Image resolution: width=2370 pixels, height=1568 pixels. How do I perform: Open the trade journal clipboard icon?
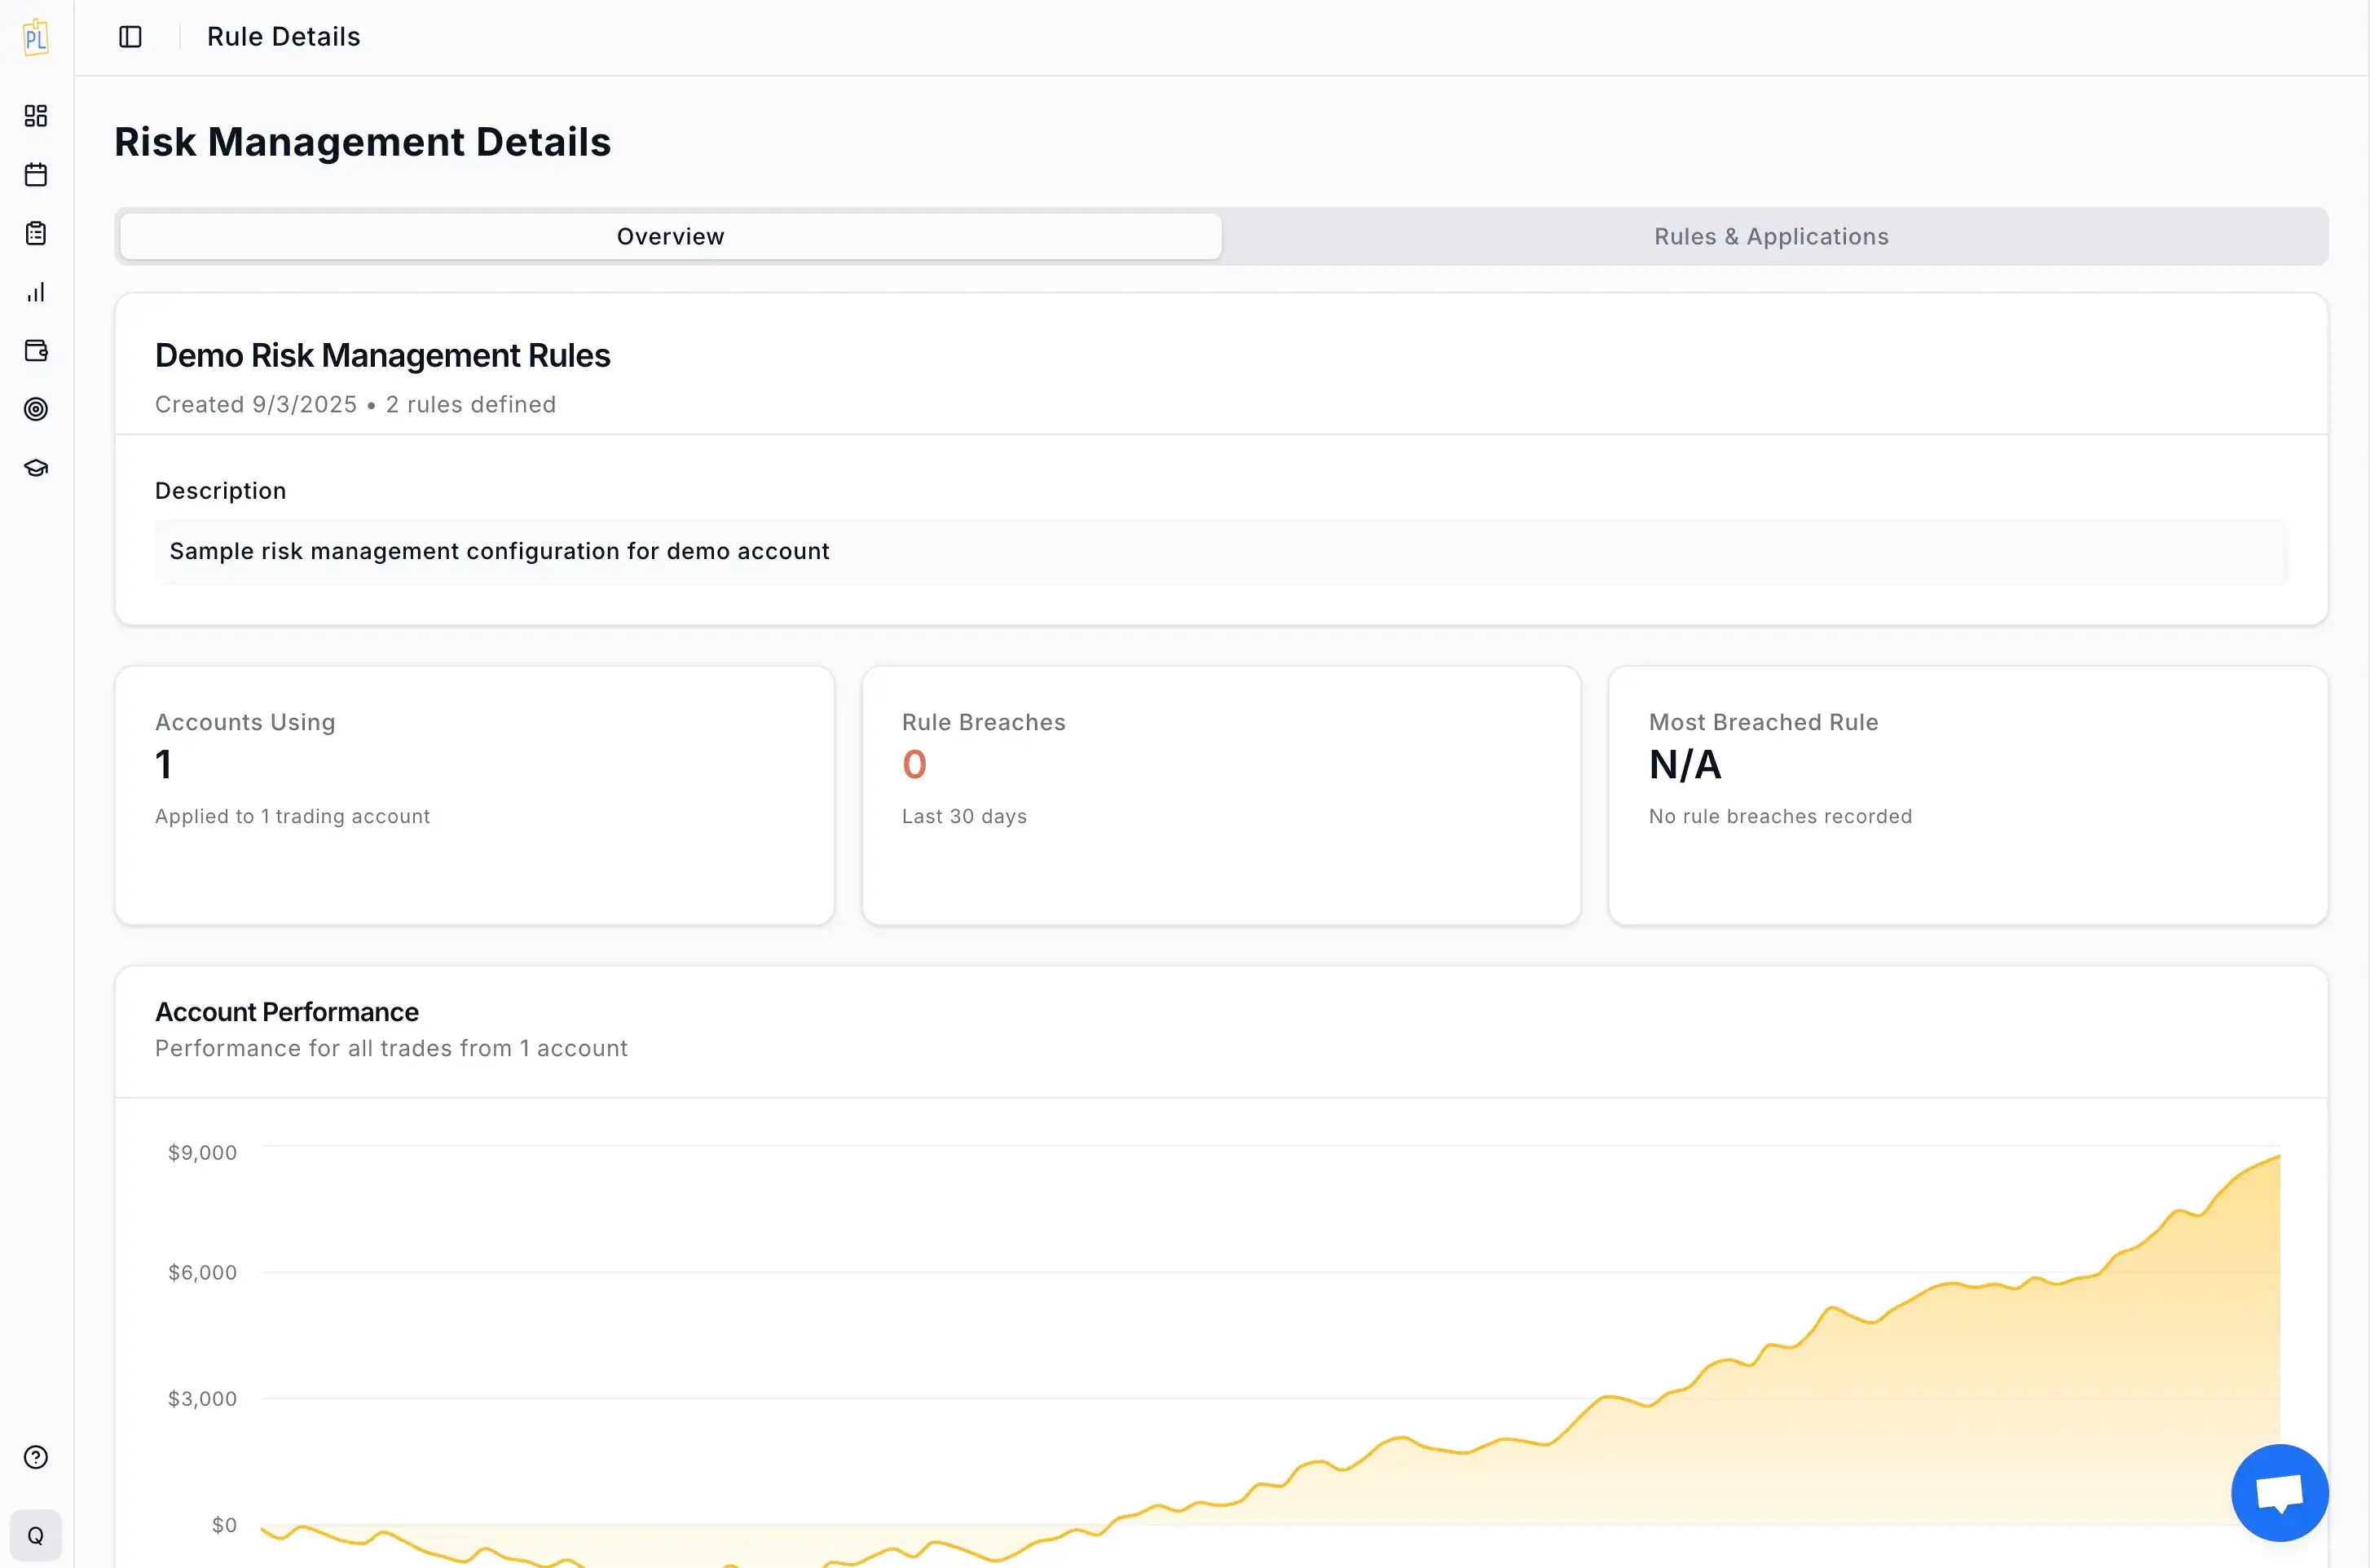pos(36,233)
